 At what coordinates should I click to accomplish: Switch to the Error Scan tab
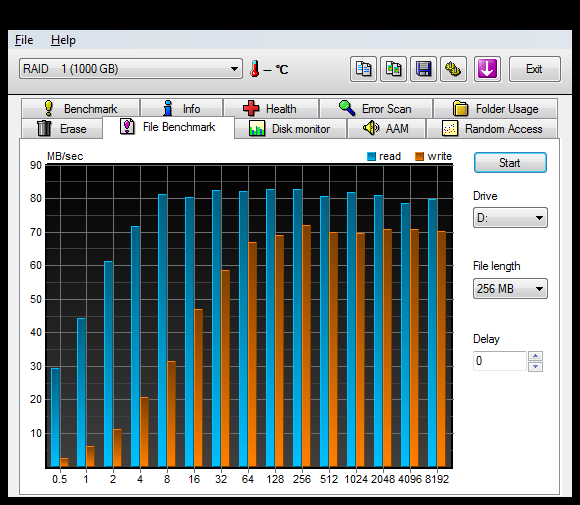376,108
